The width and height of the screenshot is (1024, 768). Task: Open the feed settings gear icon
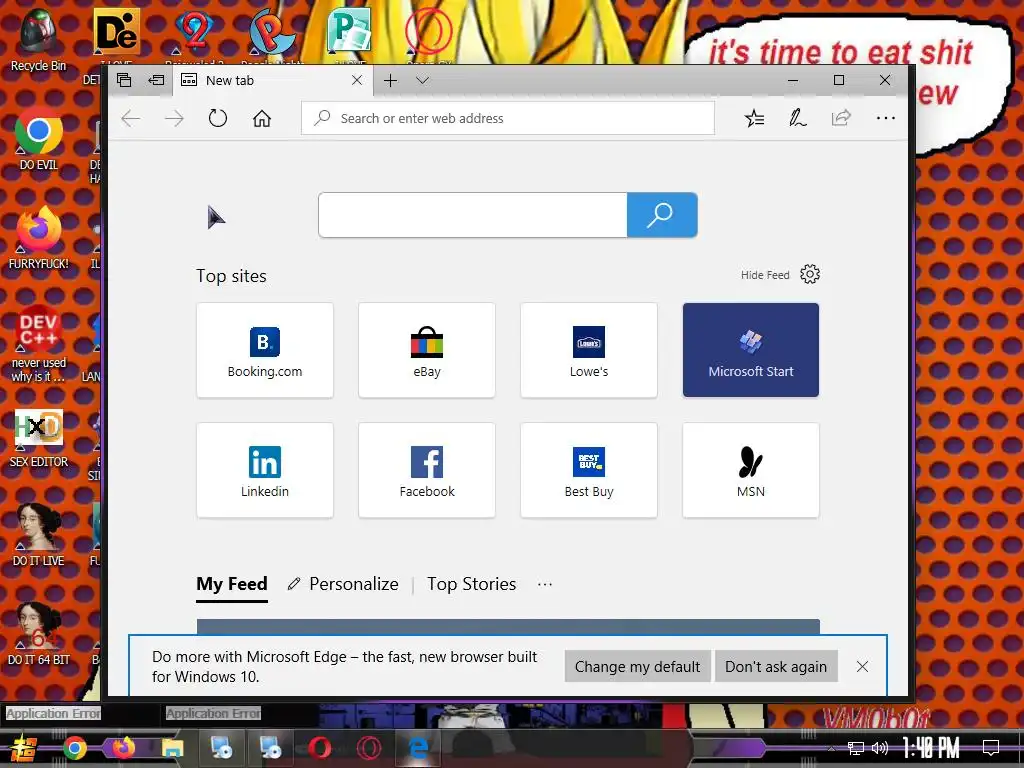[810, 274]
